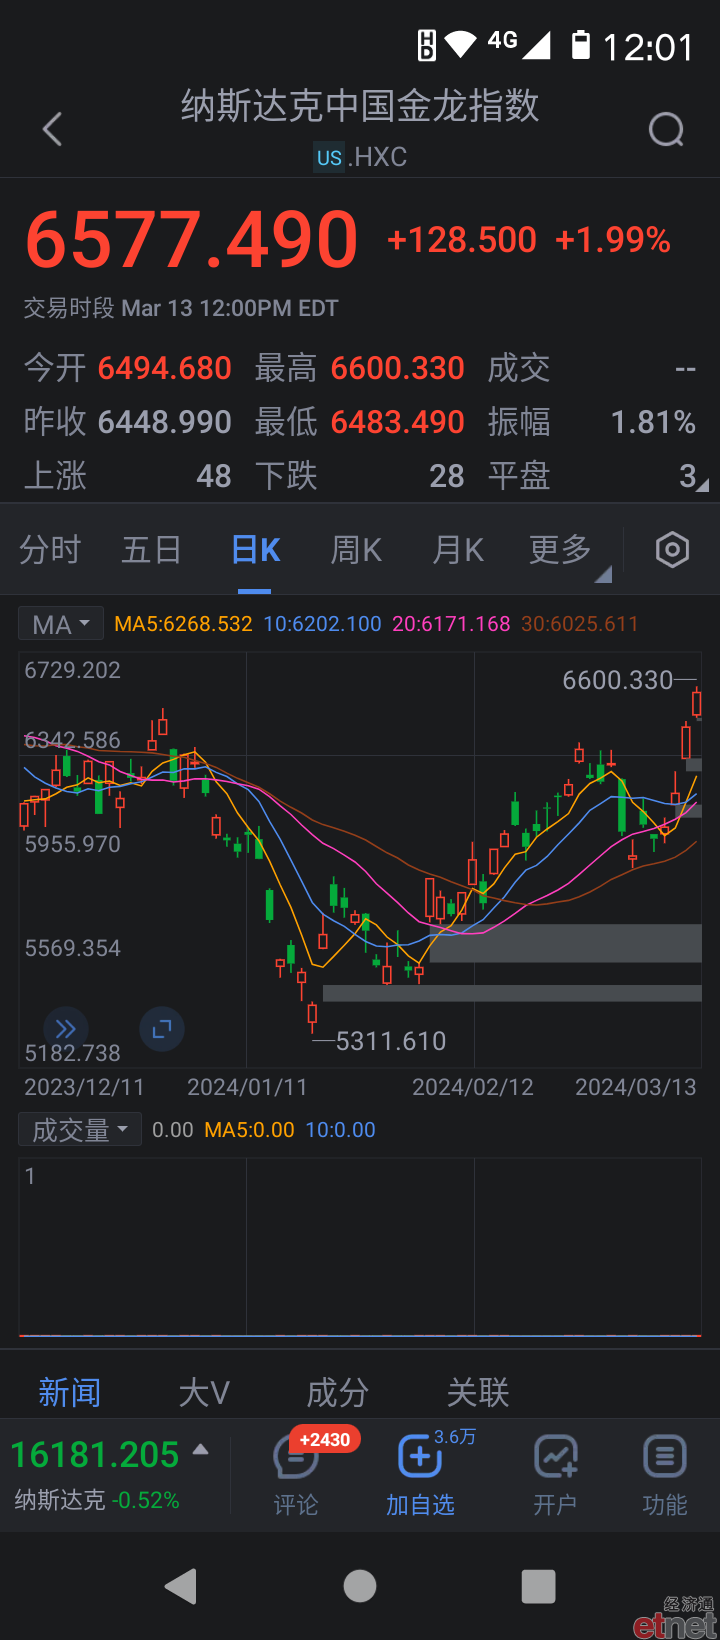
Task: Open the 关联 related tab
Action: [x=478, y=1392]
